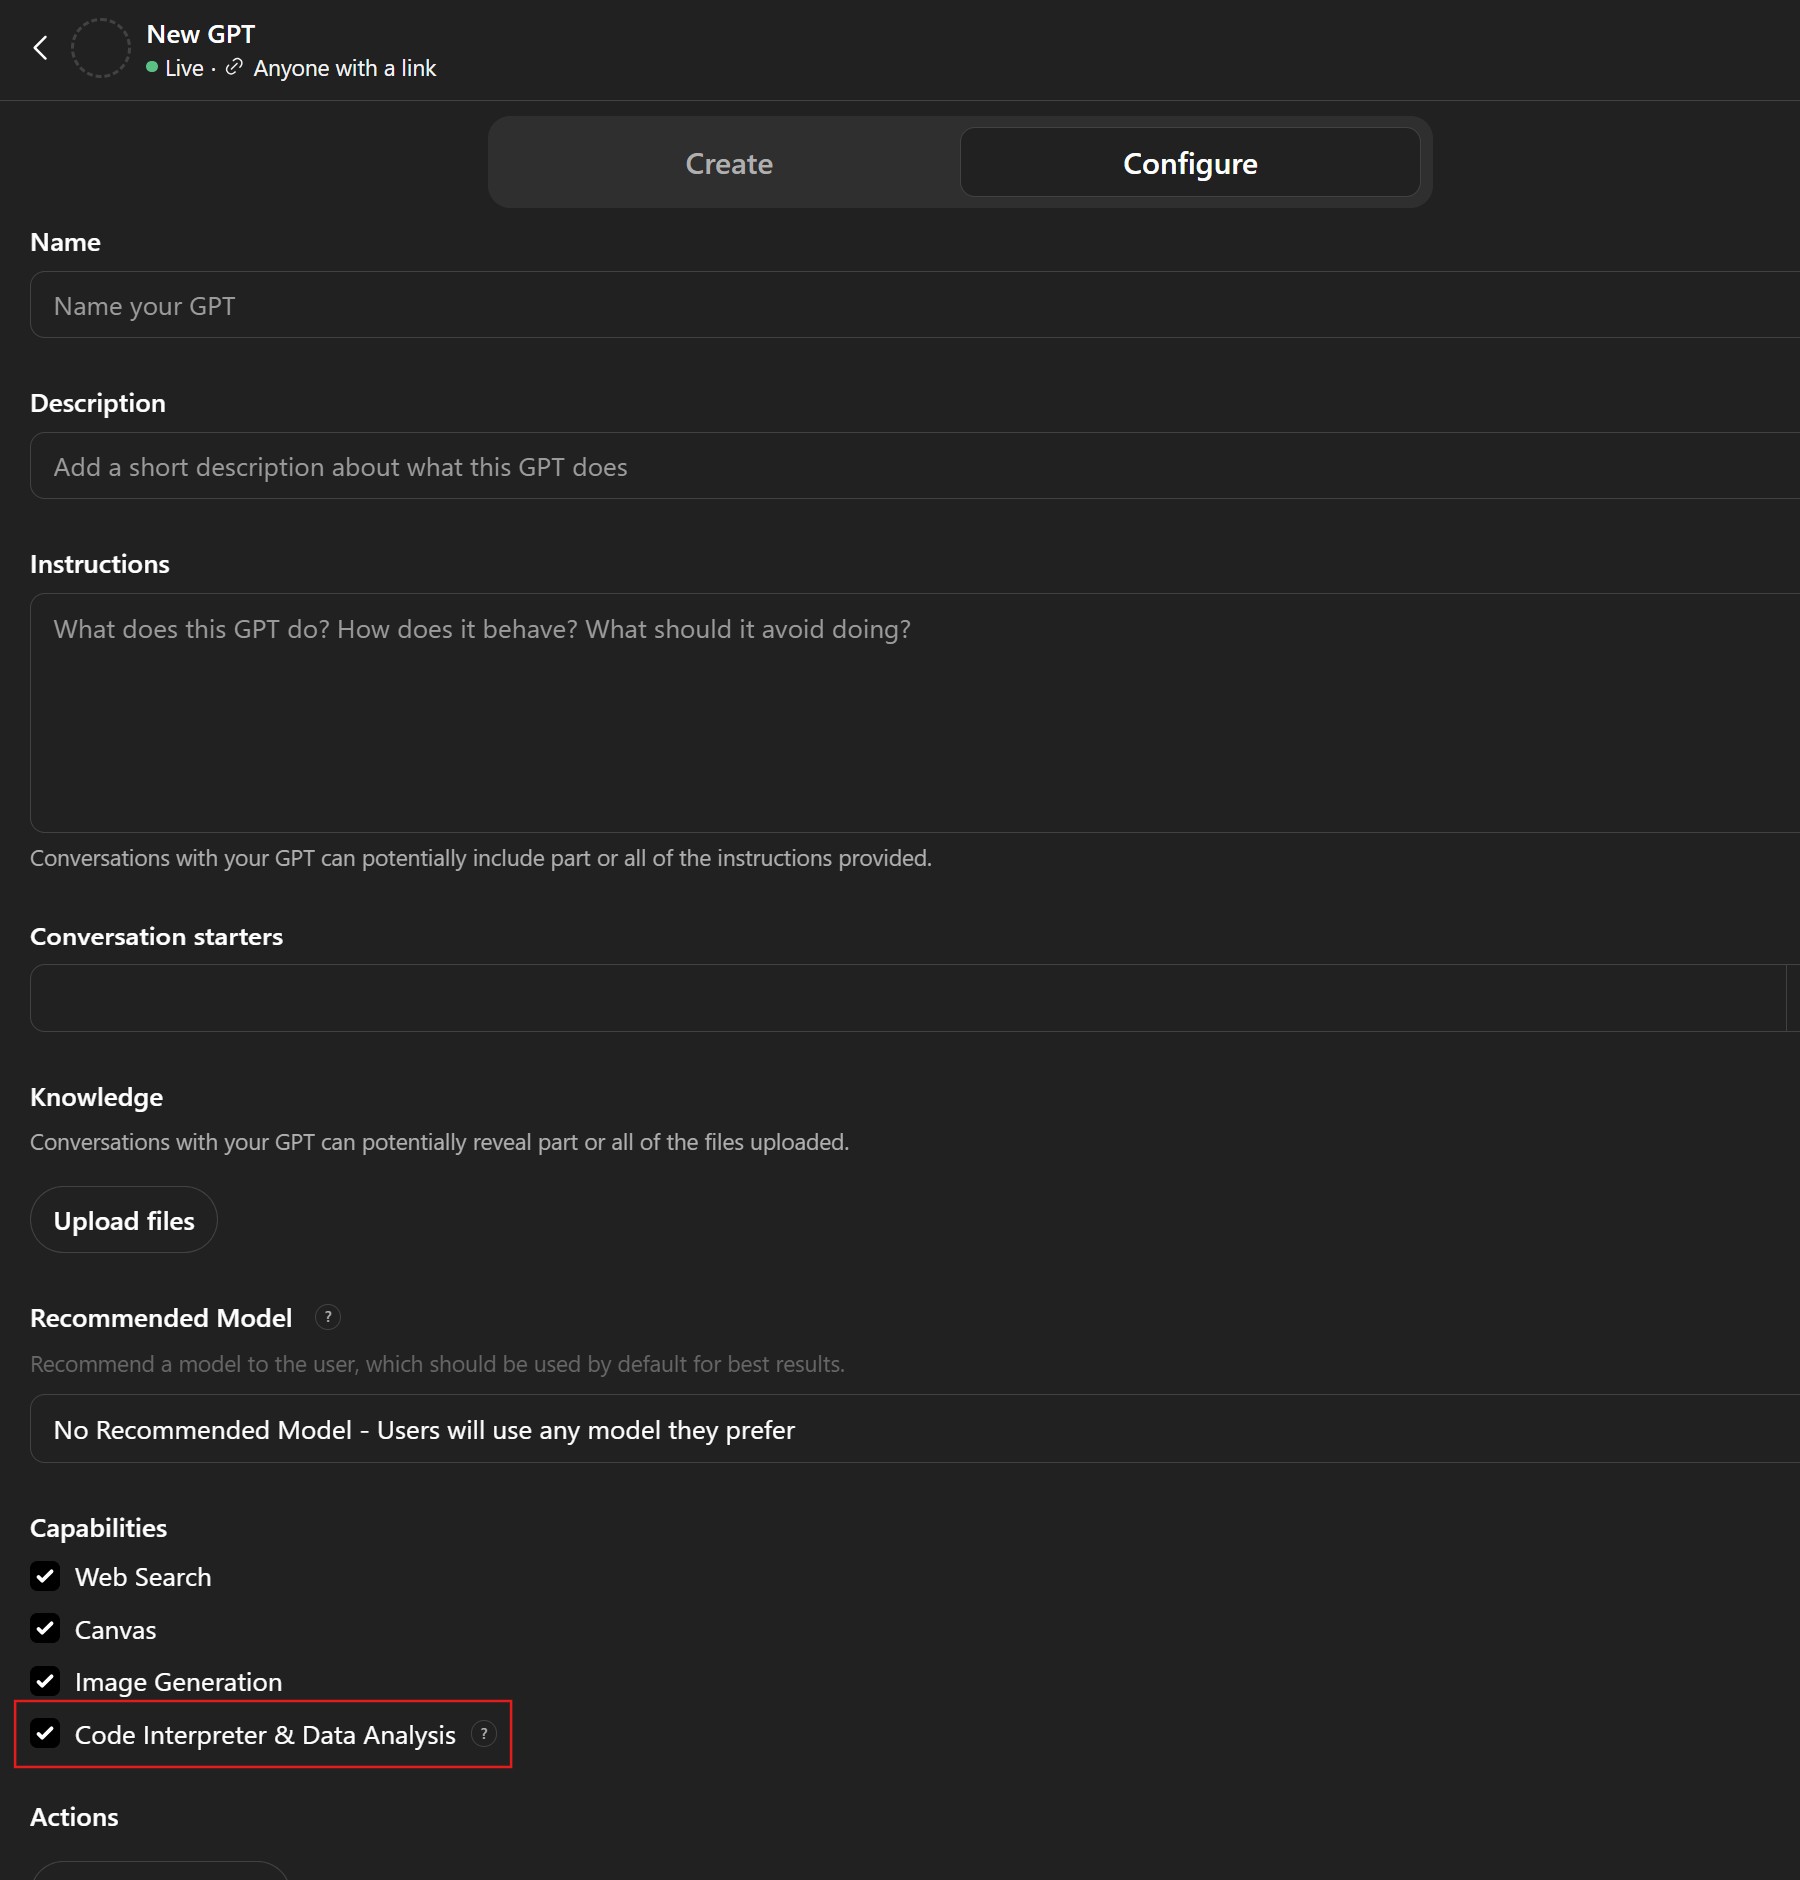Click the green Live status indicator
Image resolution: width=1800 pixels, height=1880 pixels.
pos(152,68)
